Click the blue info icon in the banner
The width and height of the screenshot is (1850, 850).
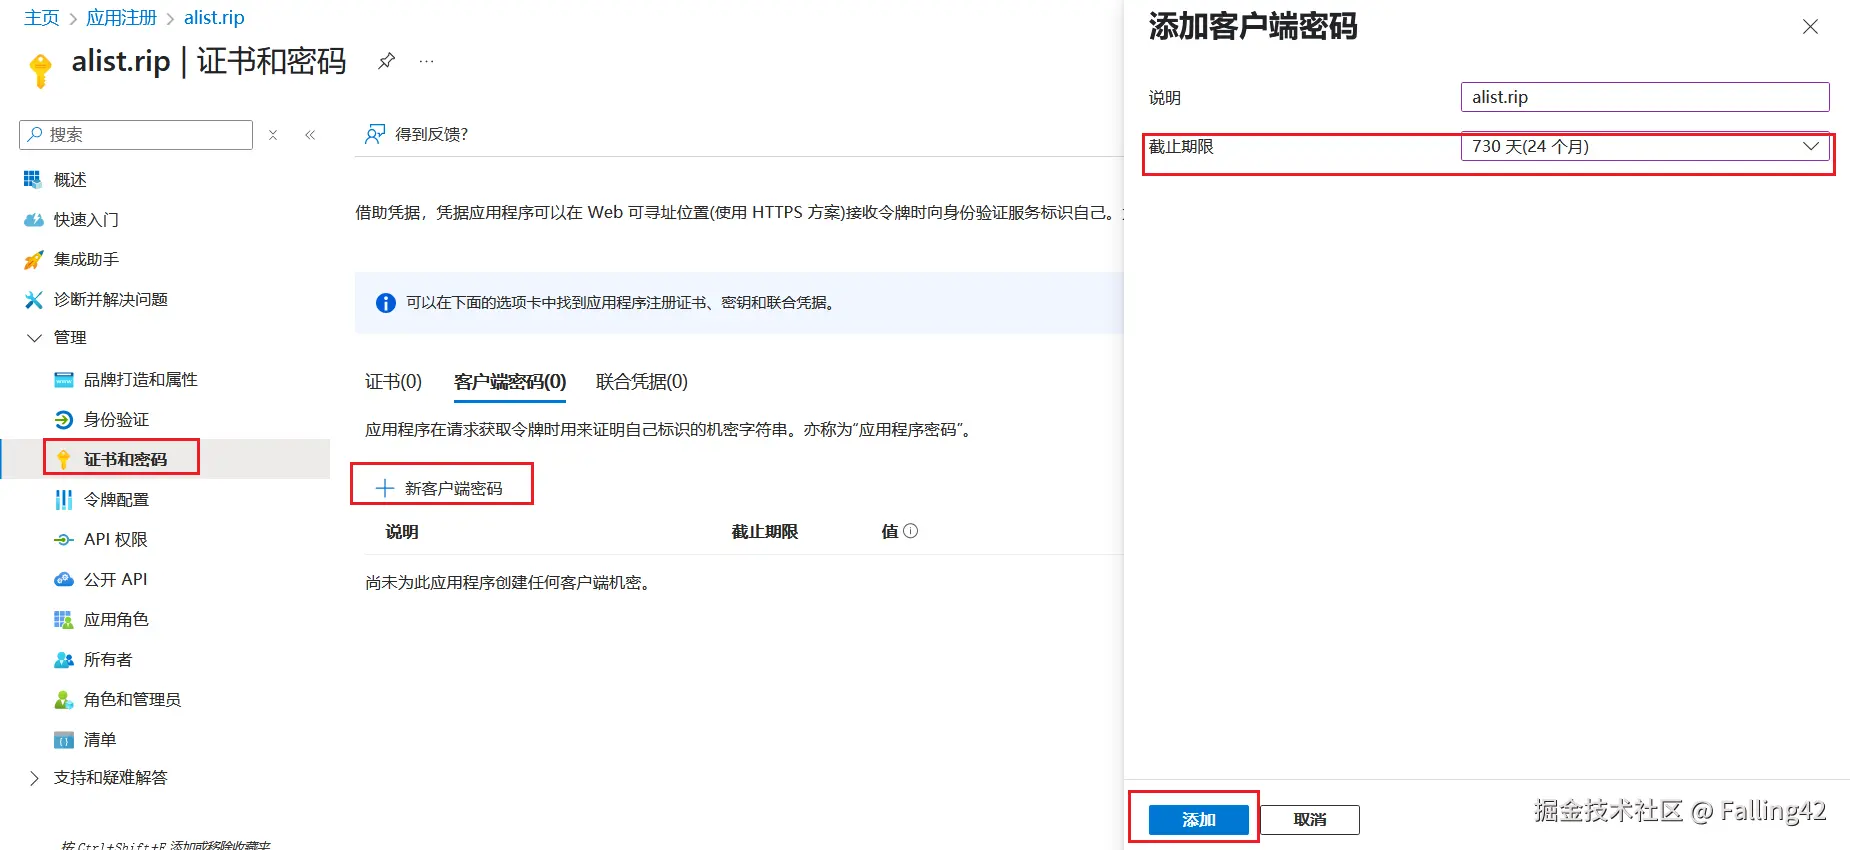(385, 303)
